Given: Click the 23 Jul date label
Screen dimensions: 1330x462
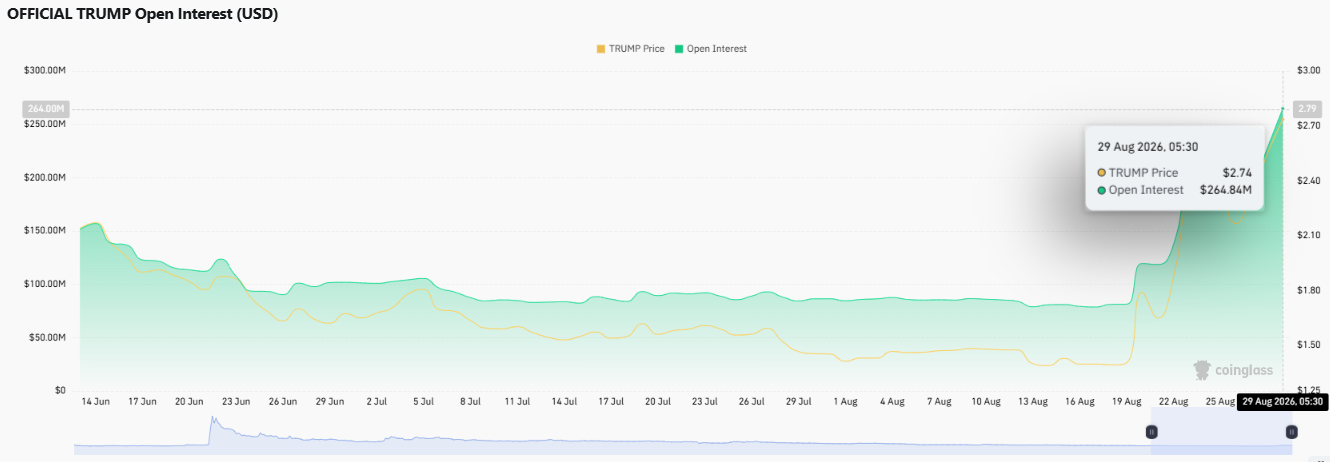Looking at the screenshot, I should (704, 401).
